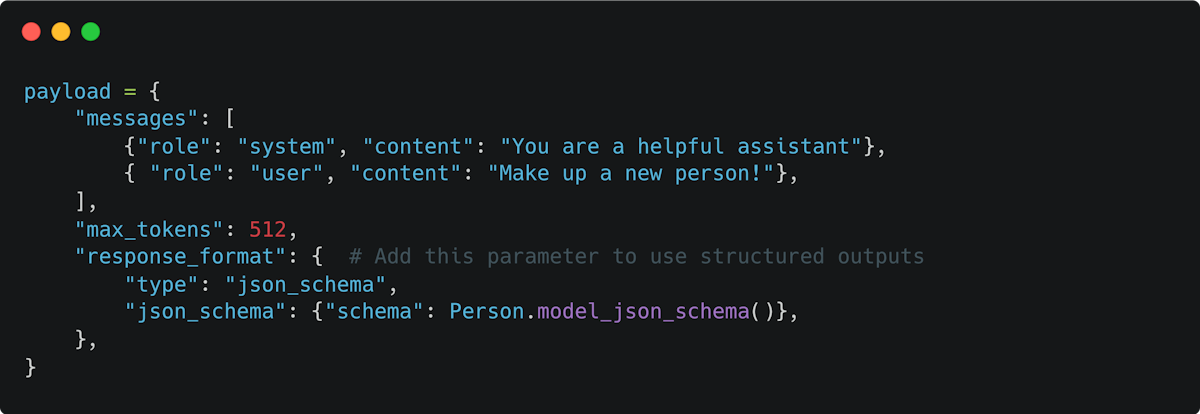The image size is (1200, 414).
Task: Click the red close window dot
Action: point(31,32)
